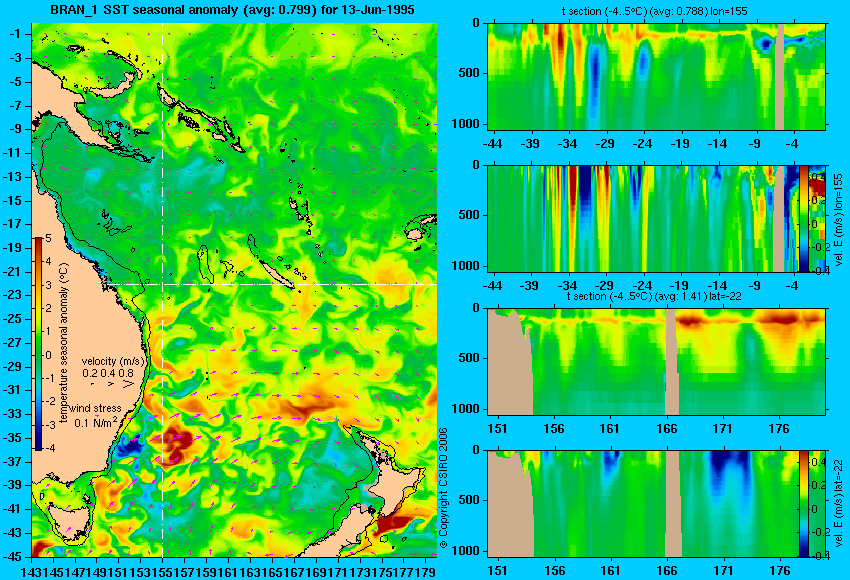Screen dimensions: 850x580
Task: Click depth tick 1000 on lat=-22 velocity section
Action: click(466, 551)
